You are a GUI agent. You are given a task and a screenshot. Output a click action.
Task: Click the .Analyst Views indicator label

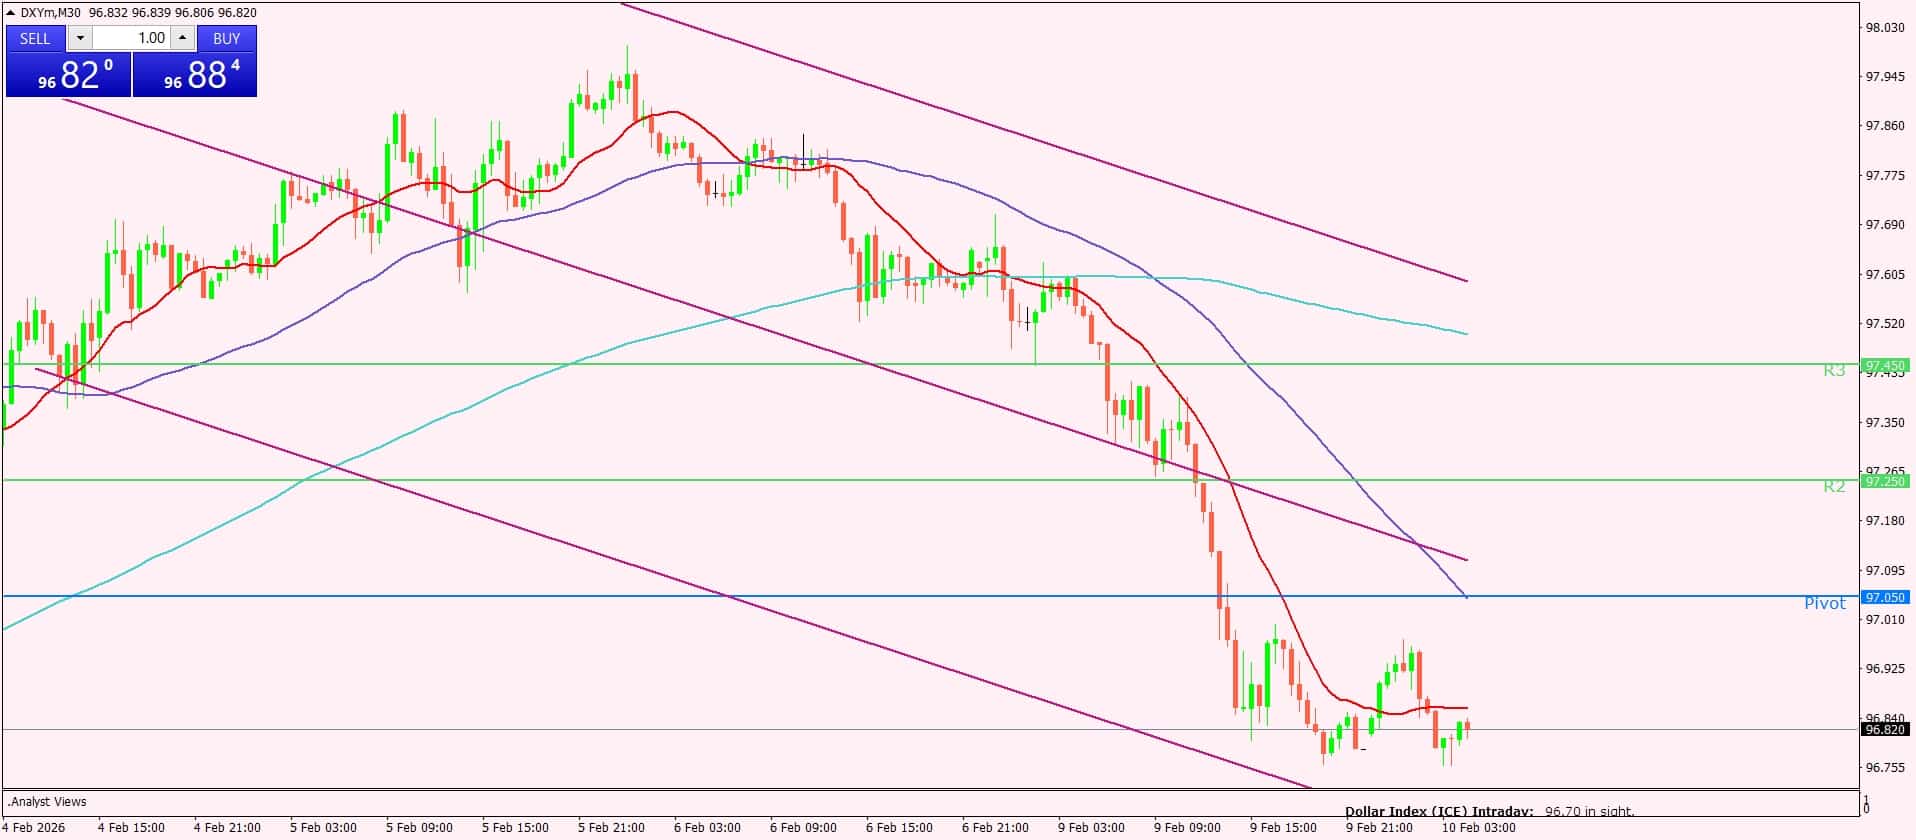coord(48,801)
